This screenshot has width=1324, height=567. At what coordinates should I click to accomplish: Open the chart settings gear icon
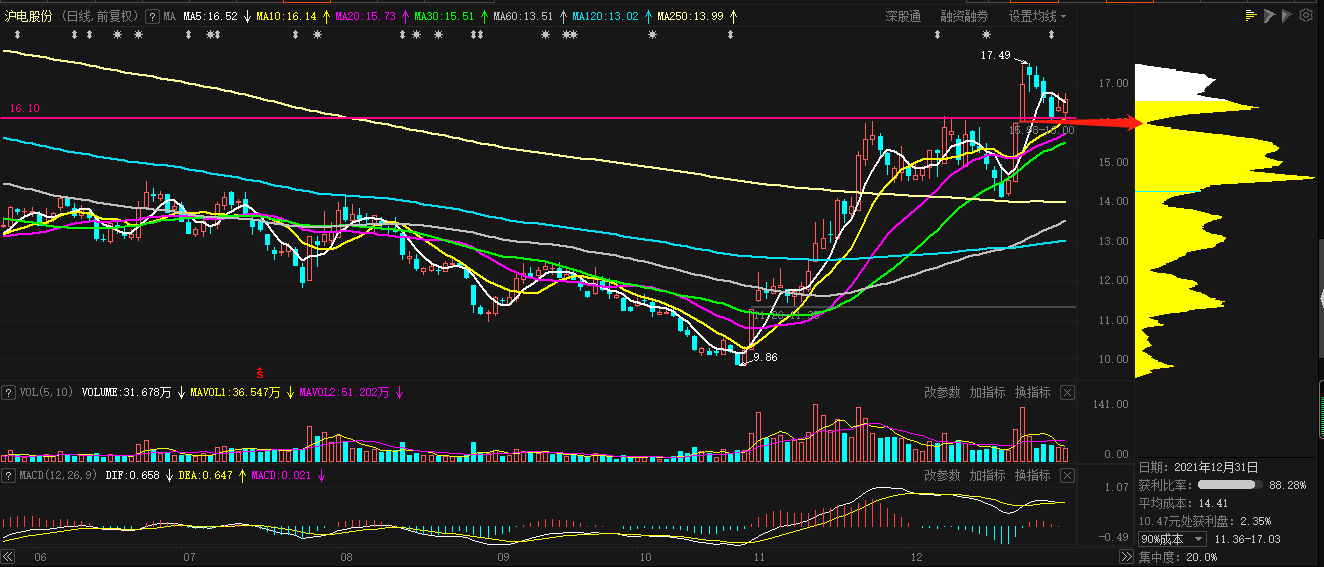[1306, 16]
